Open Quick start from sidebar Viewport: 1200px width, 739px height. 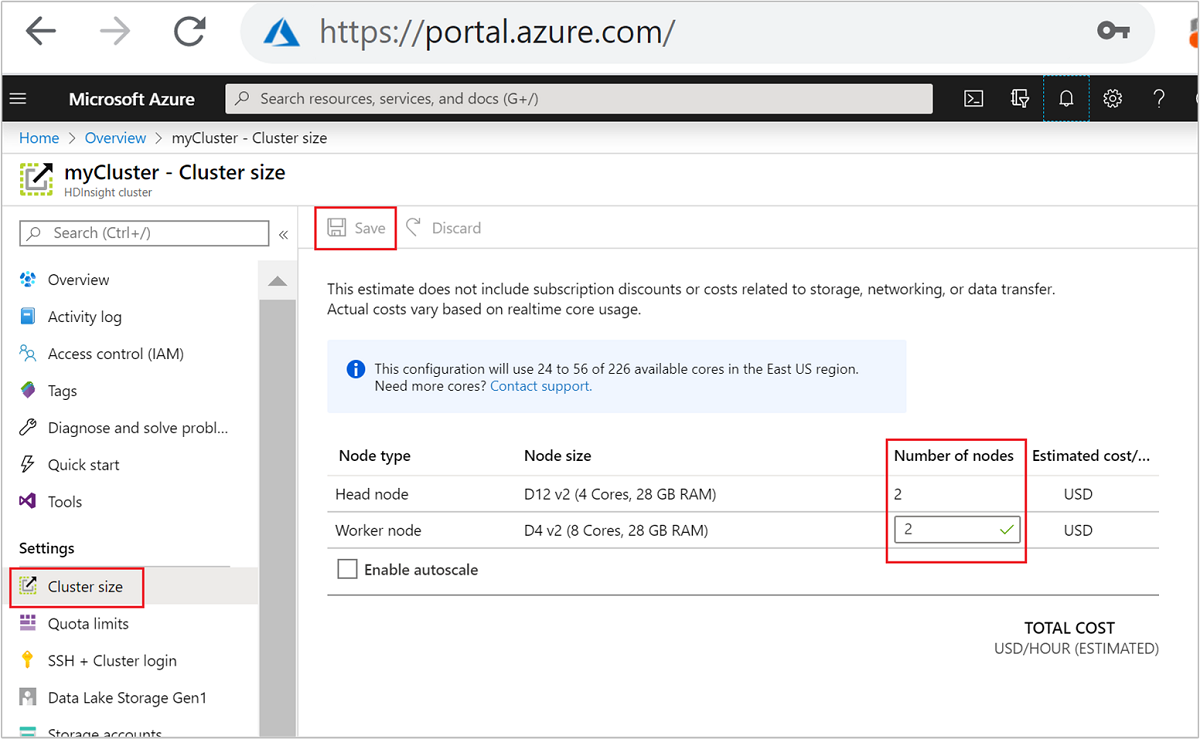point(85,464)
